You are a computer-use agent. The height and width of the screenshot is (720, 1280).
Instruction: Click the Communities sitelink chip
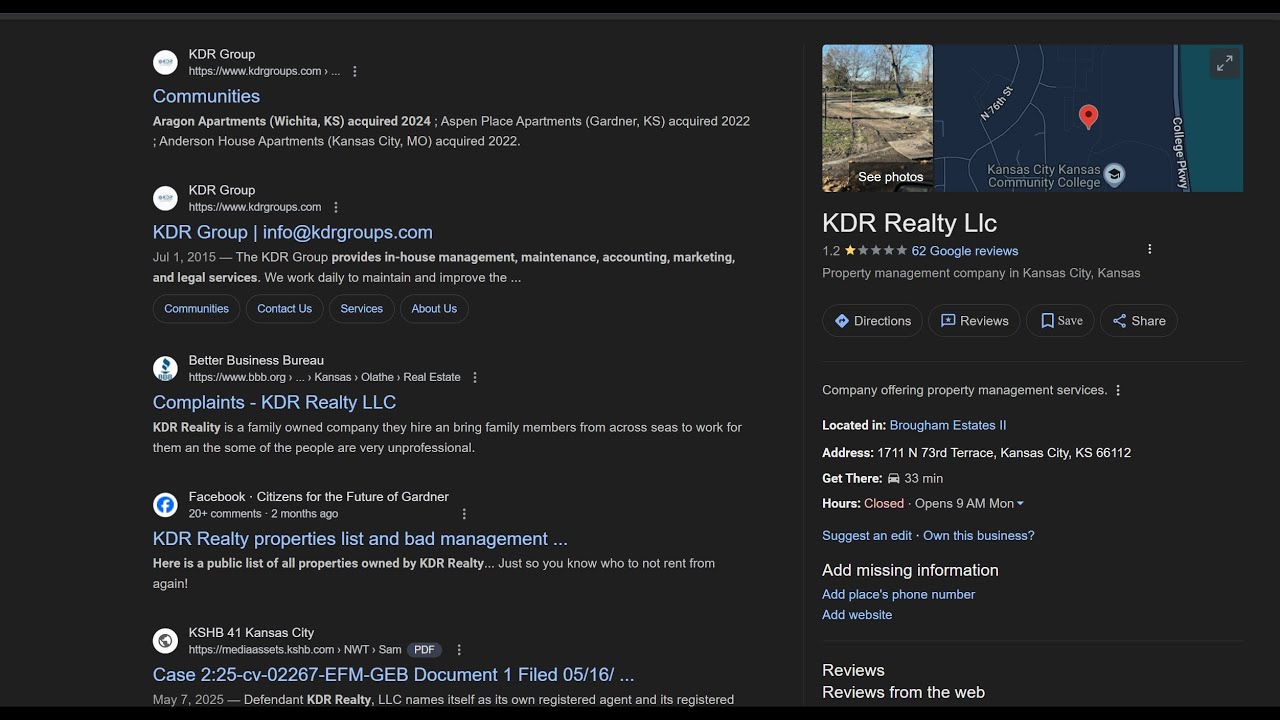tap(196, 309)
